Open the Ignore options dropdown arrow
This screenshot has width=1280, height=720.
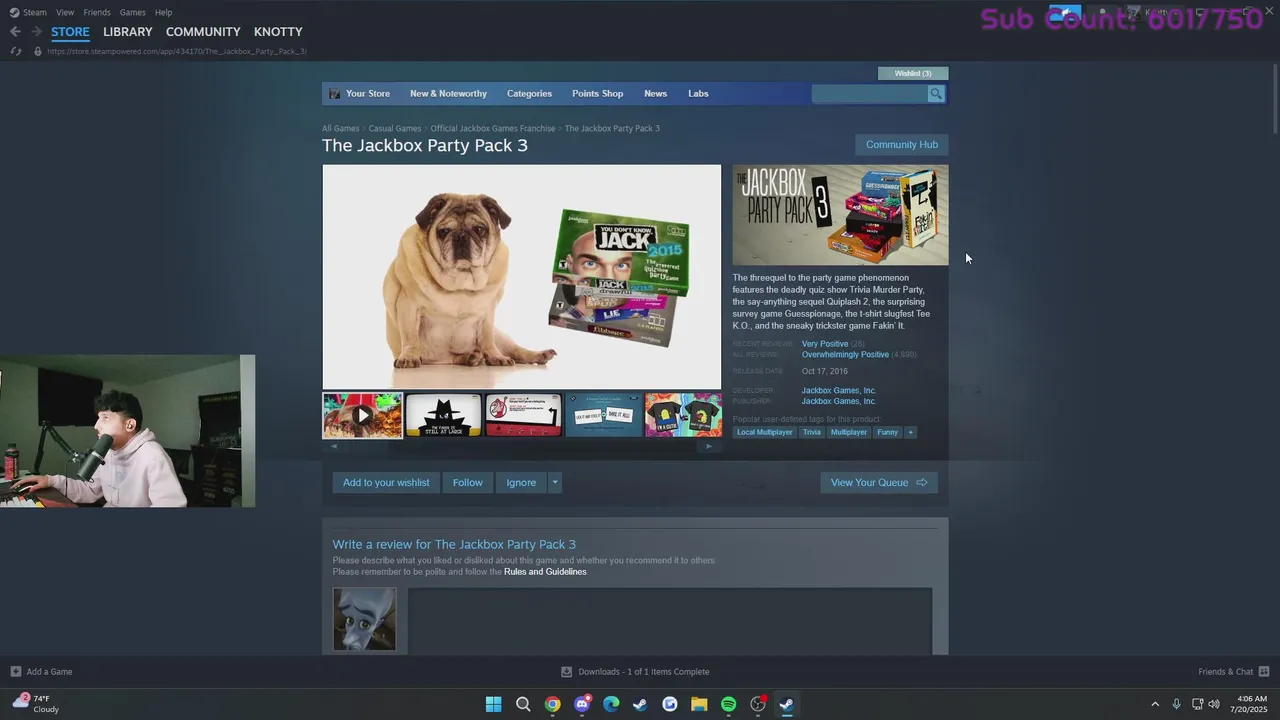coord(555,483)
